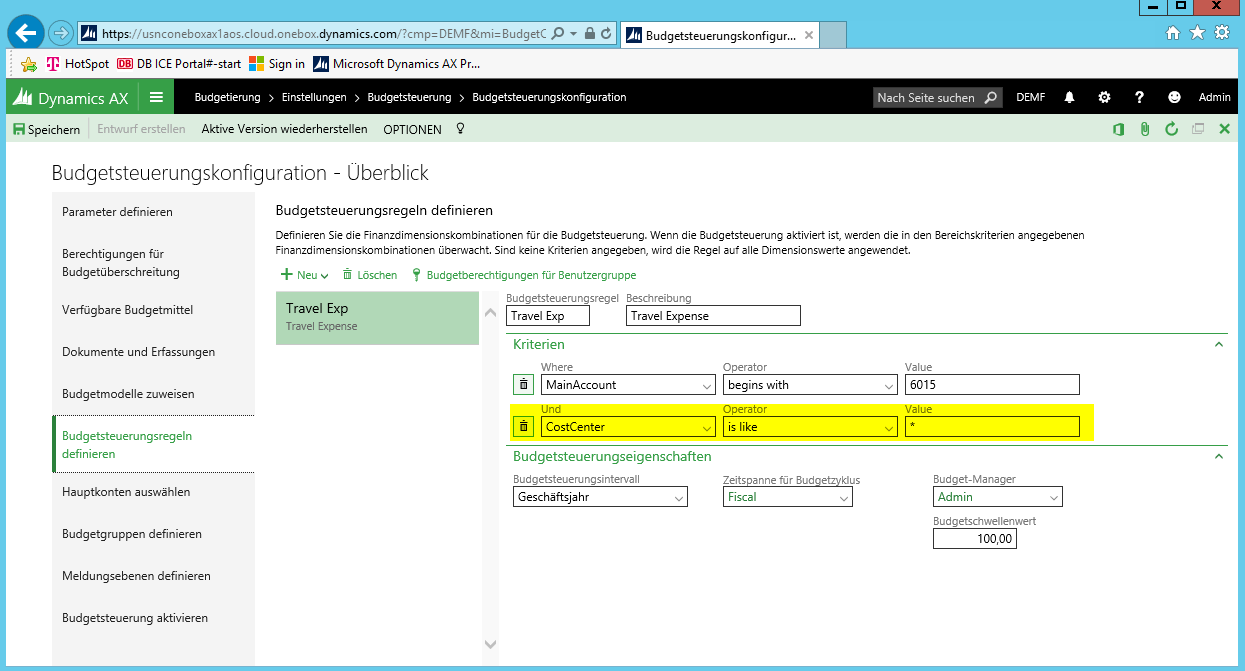Expand the Budget-Manager Admin dropdown

(1053, 497)
